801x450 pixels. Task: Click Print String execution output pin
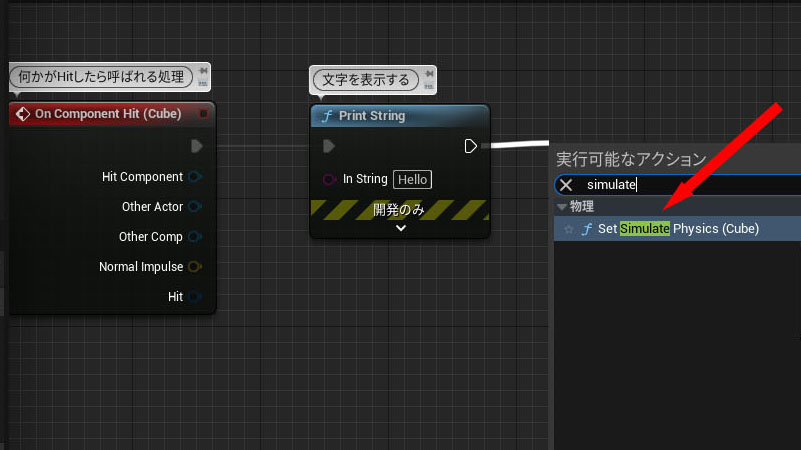tap(471, 146)
